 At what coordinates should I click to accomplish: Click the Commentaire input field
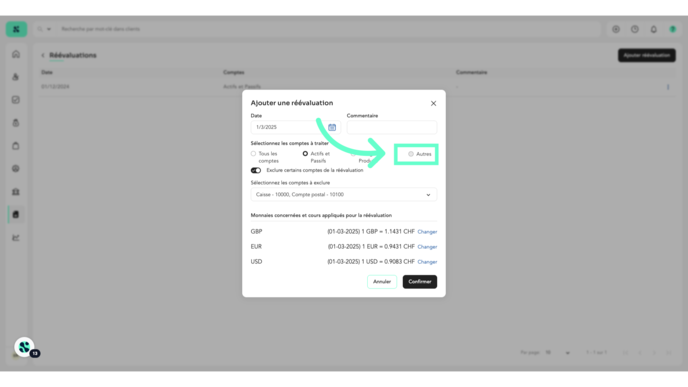pos(392,127)
